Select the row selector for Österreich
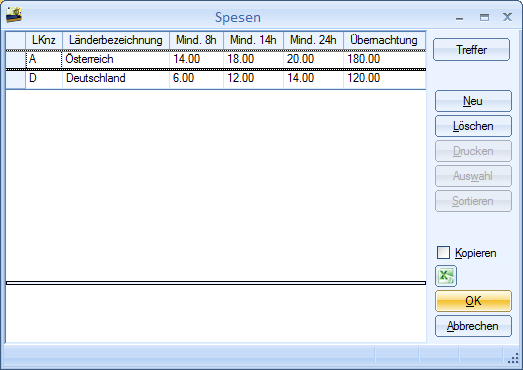This screenshot has height=370, width=523. point(16,59)
